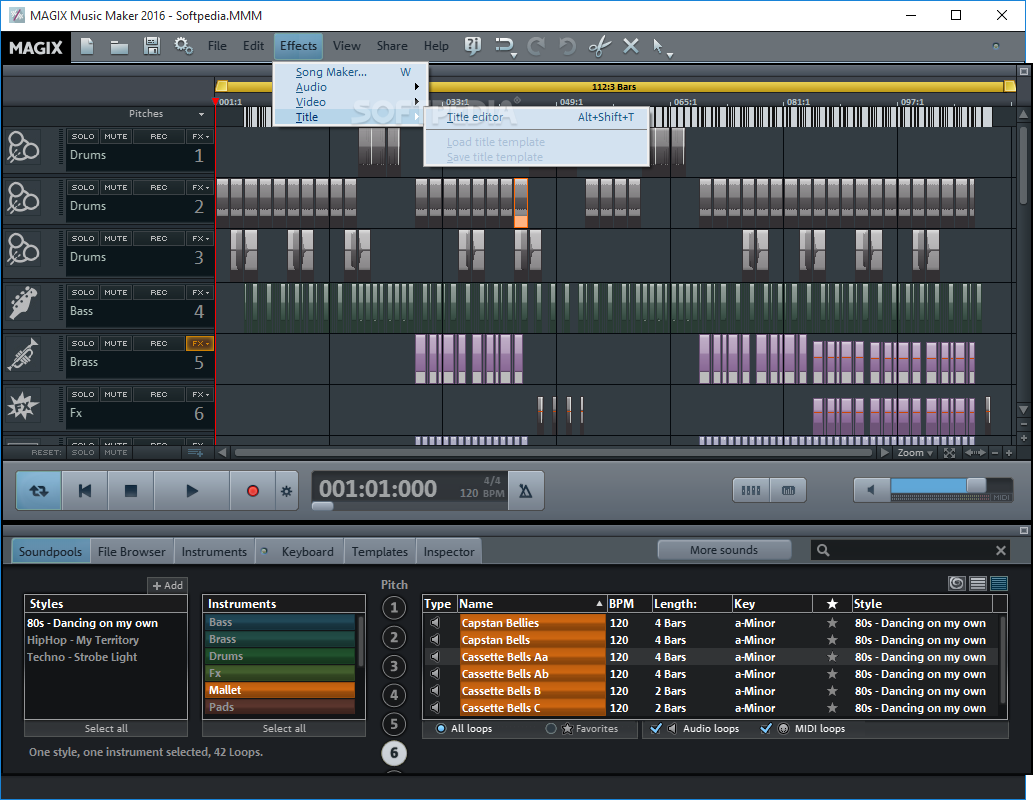This screenshot has width=1033, height=800.
Task: Expand the Pitches dropdown
Action: [x=202, y=114]
